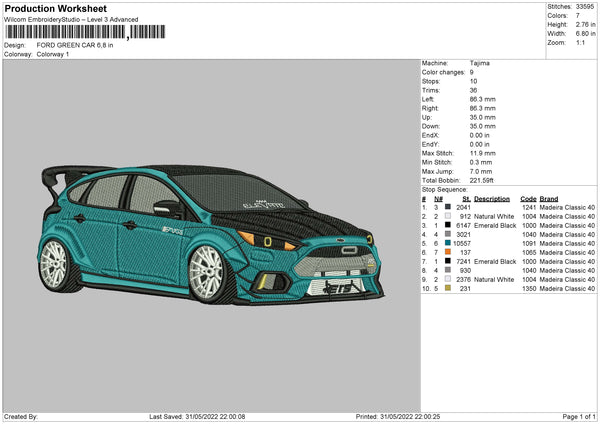Image resolution: width=600 pixels, height=424 pixels.
Task: Click thread code '1065' in stop row 6
Action: [x=529, y=253]
